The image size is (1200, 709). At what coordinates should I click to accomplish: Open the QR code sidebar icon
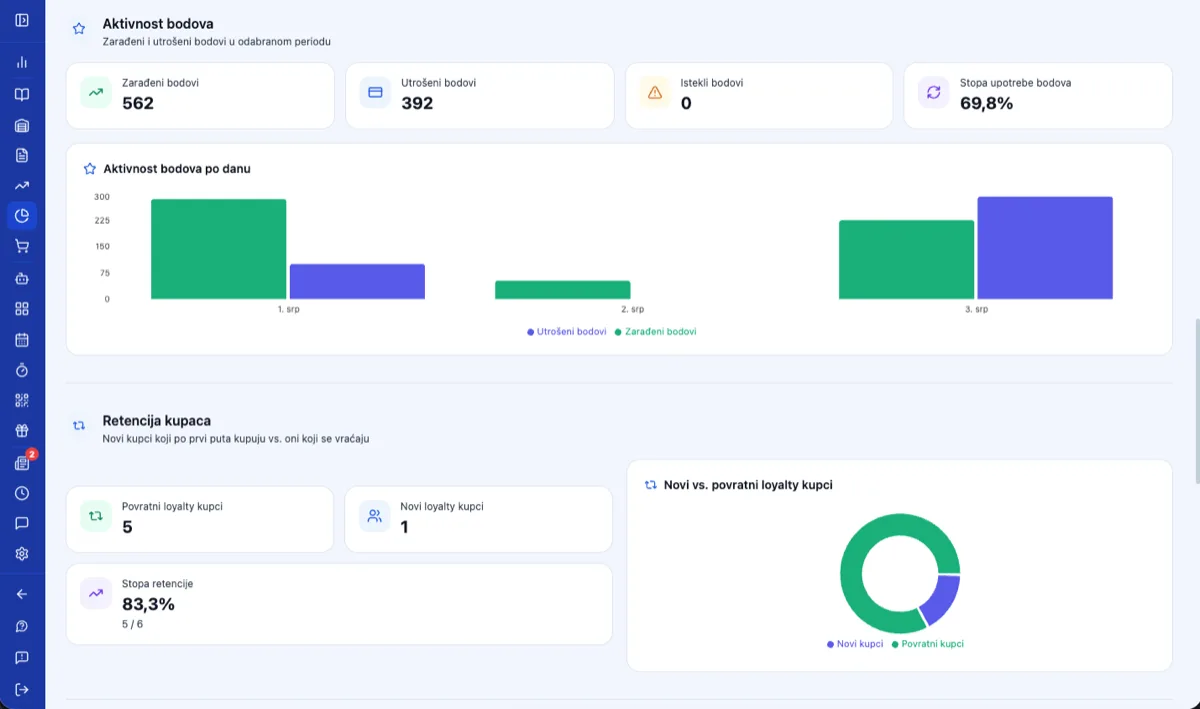22,400
